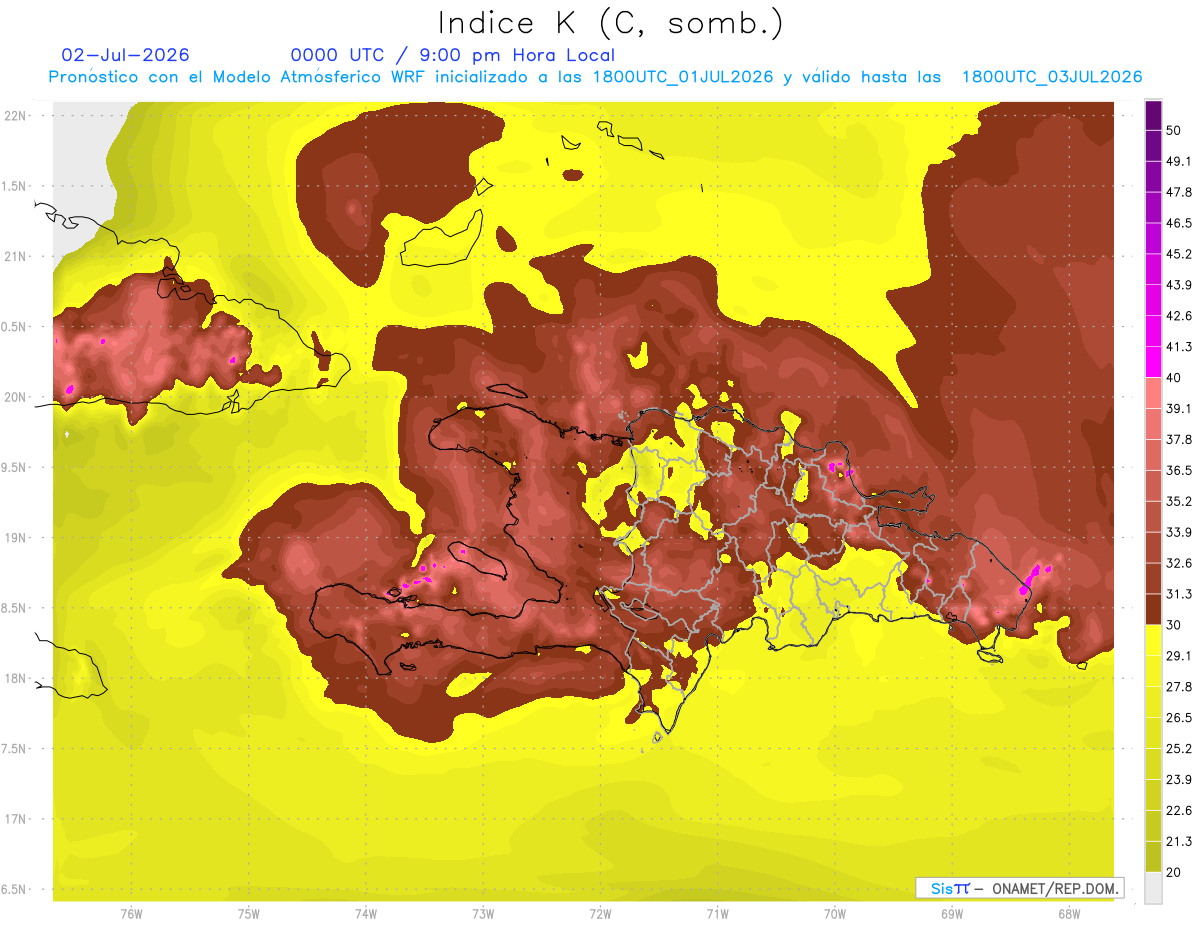Click legend value "43.9"
Screen dimensions: 1200x927
pos(1178,285)
